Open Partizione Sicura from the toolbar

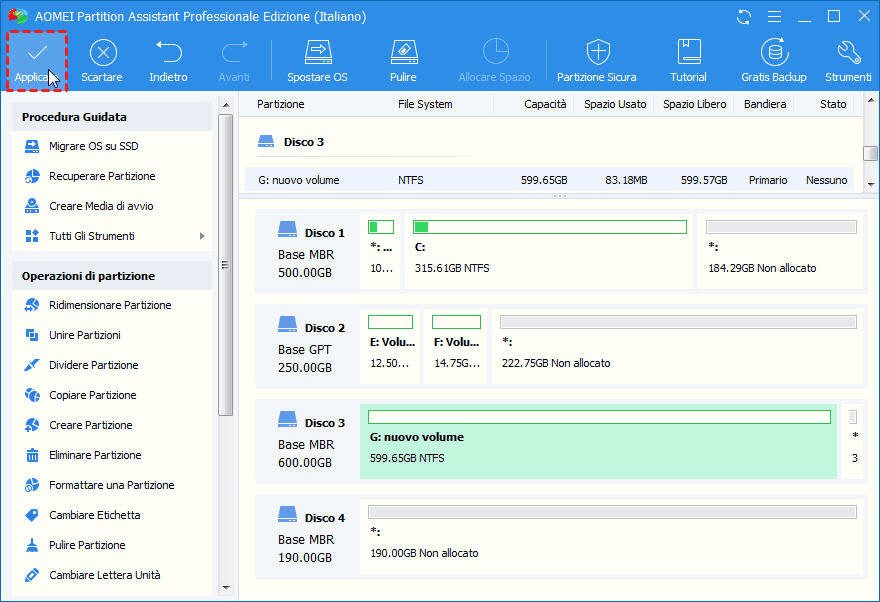tap(597, 56)
